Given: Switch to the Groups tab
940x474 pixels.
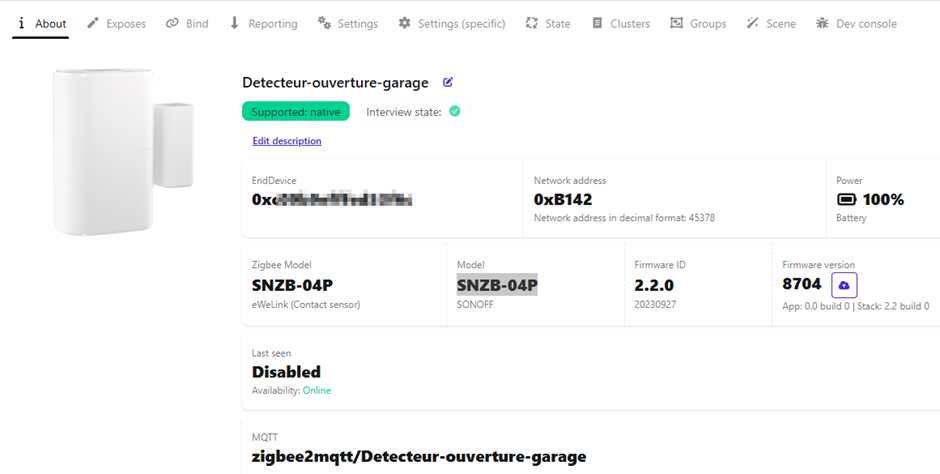Looking at the screenshot, I should click(698, 23).
